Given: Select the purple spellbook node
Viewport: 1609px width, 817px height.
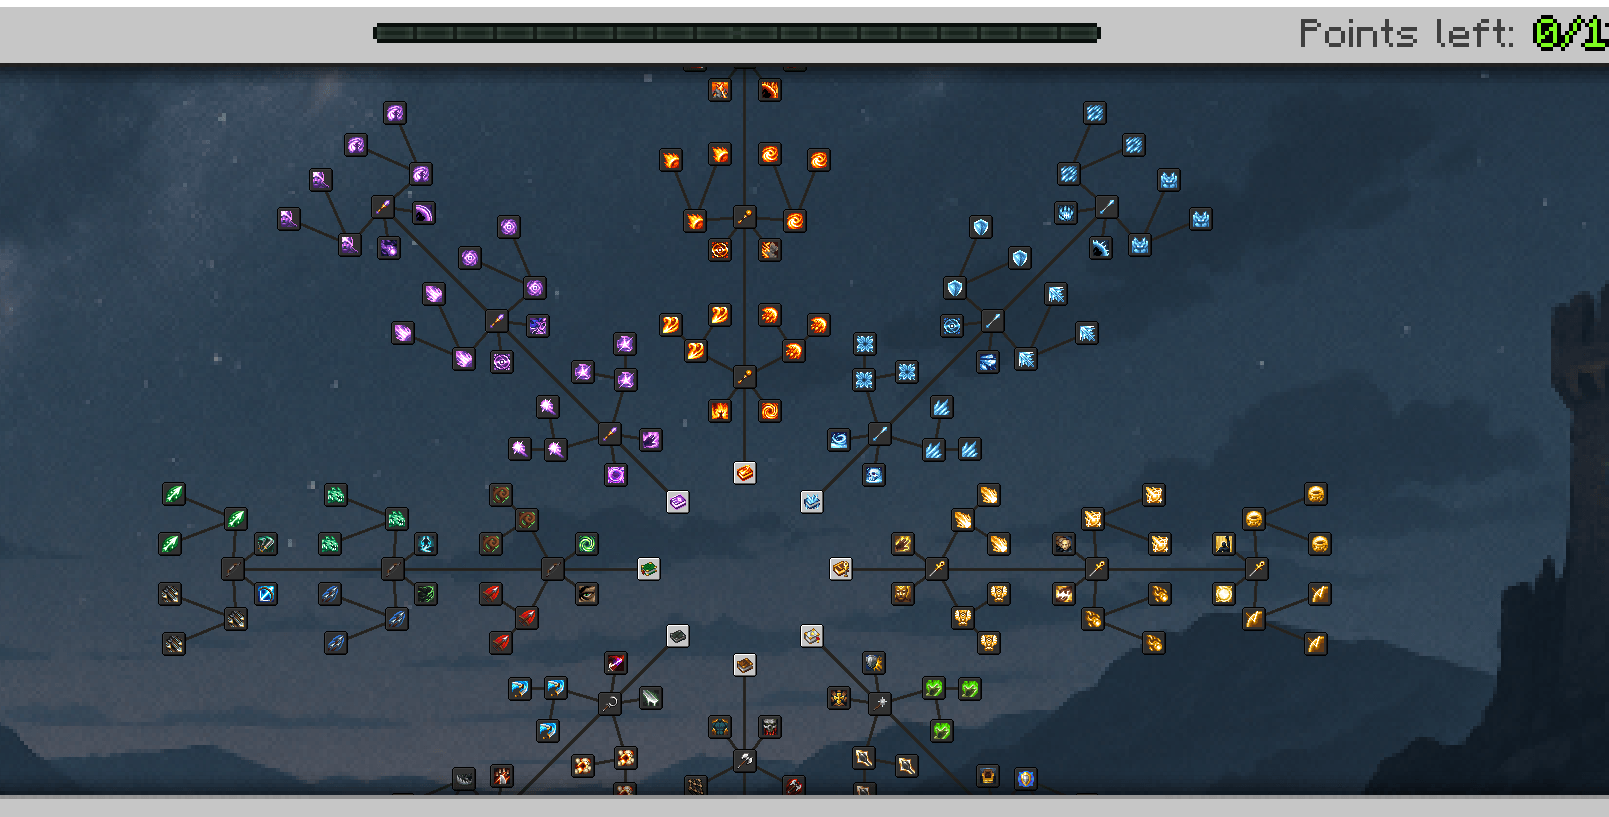Looking at the screenshot, I should (x=678, y=502).
